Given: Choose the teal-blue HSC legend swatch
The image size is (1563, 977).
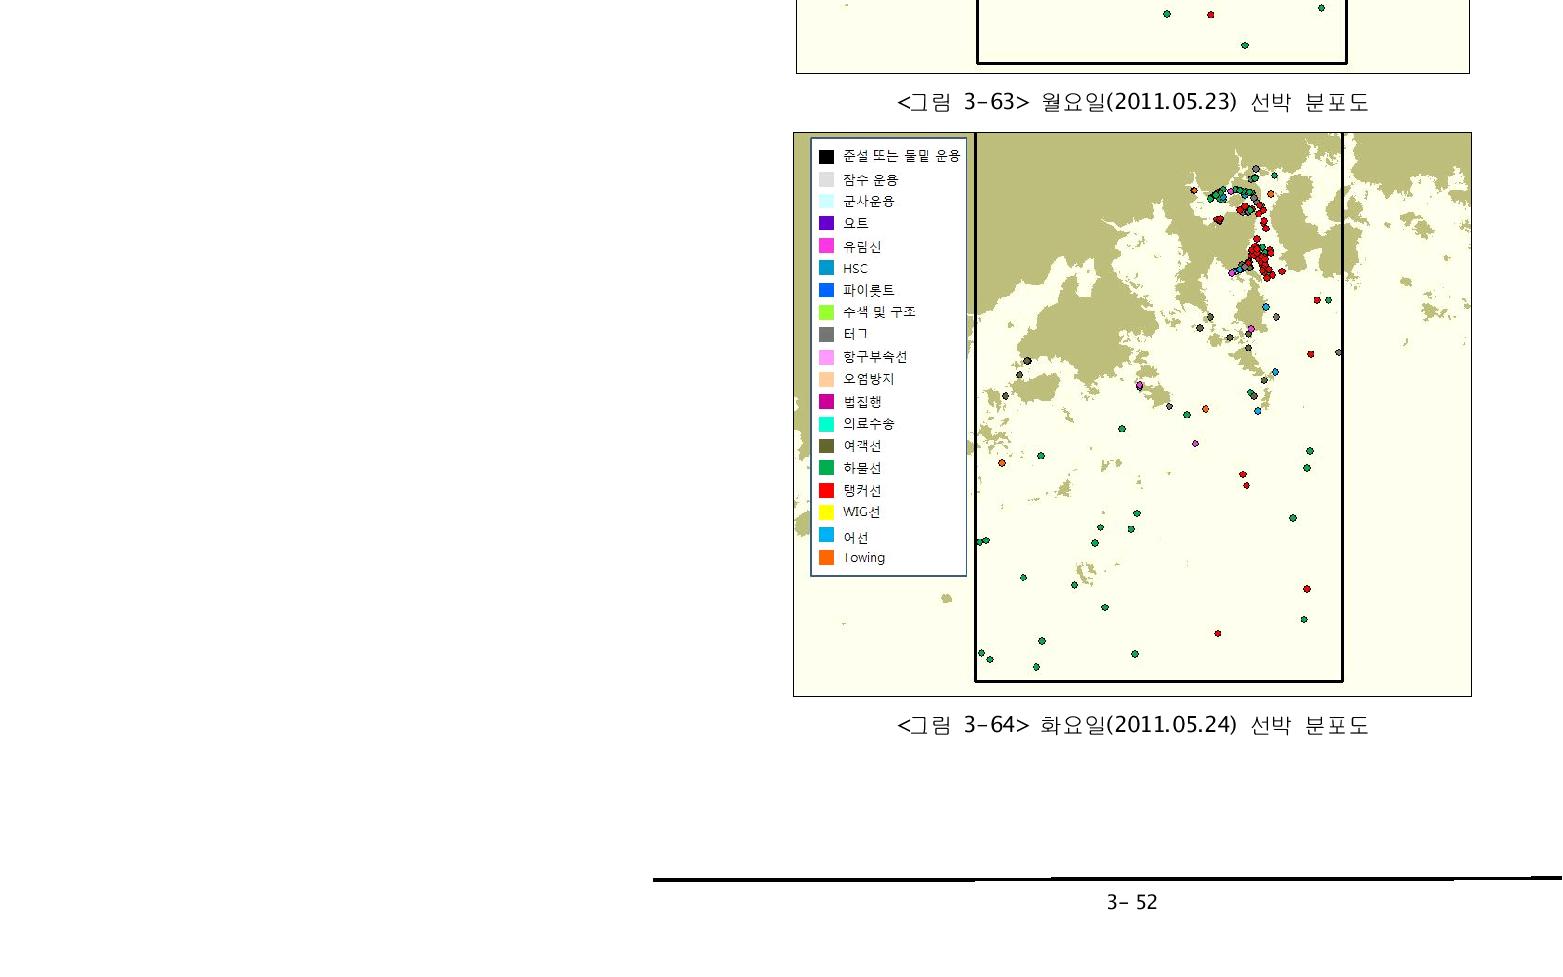Looking at the screenshot, I should [826, 268].
